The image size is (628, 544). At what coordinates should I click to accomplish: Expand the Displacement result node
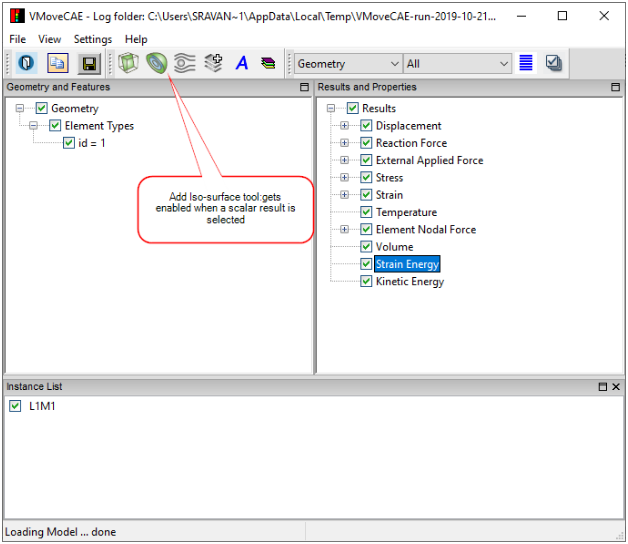point(344,125)
